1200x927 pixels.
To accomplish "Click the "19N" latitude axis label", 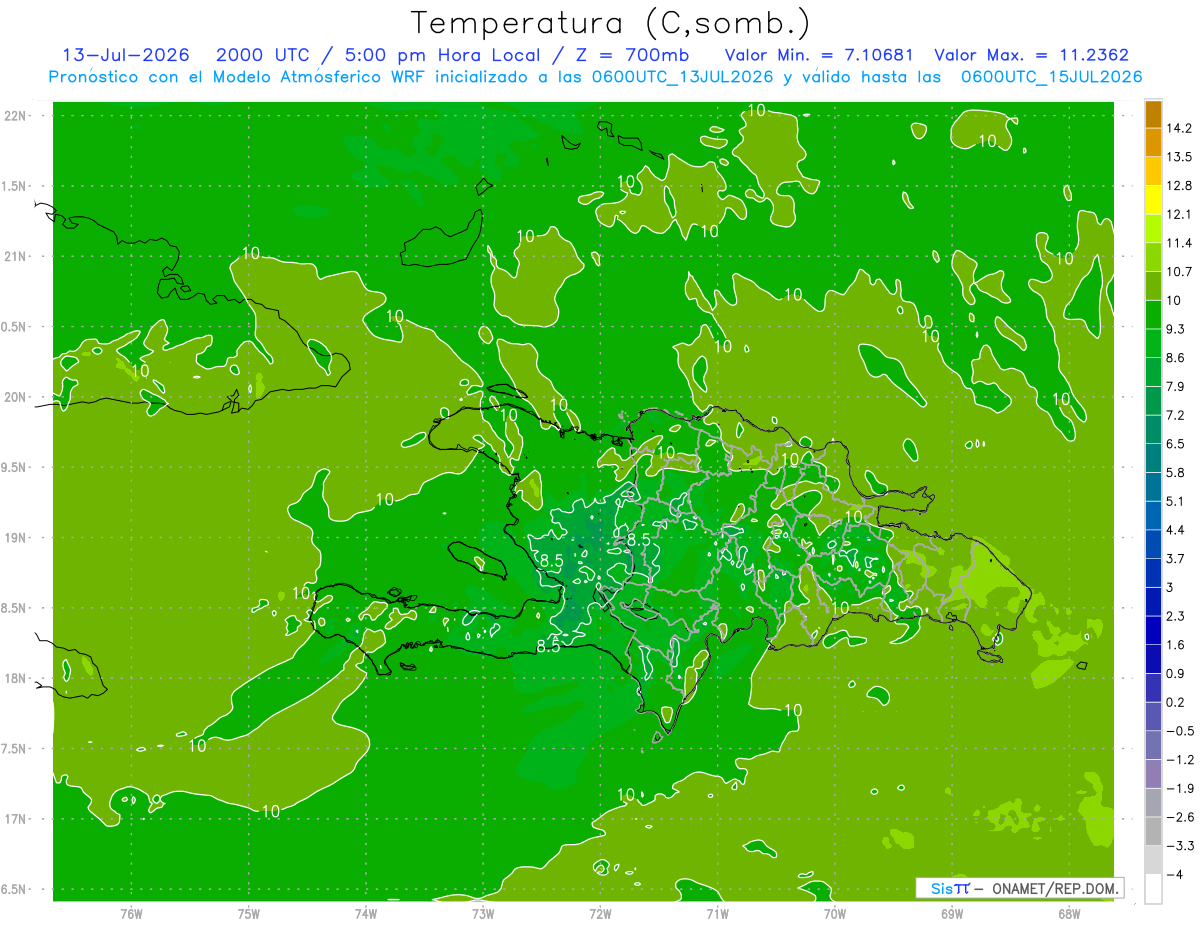I will [15, 537].
